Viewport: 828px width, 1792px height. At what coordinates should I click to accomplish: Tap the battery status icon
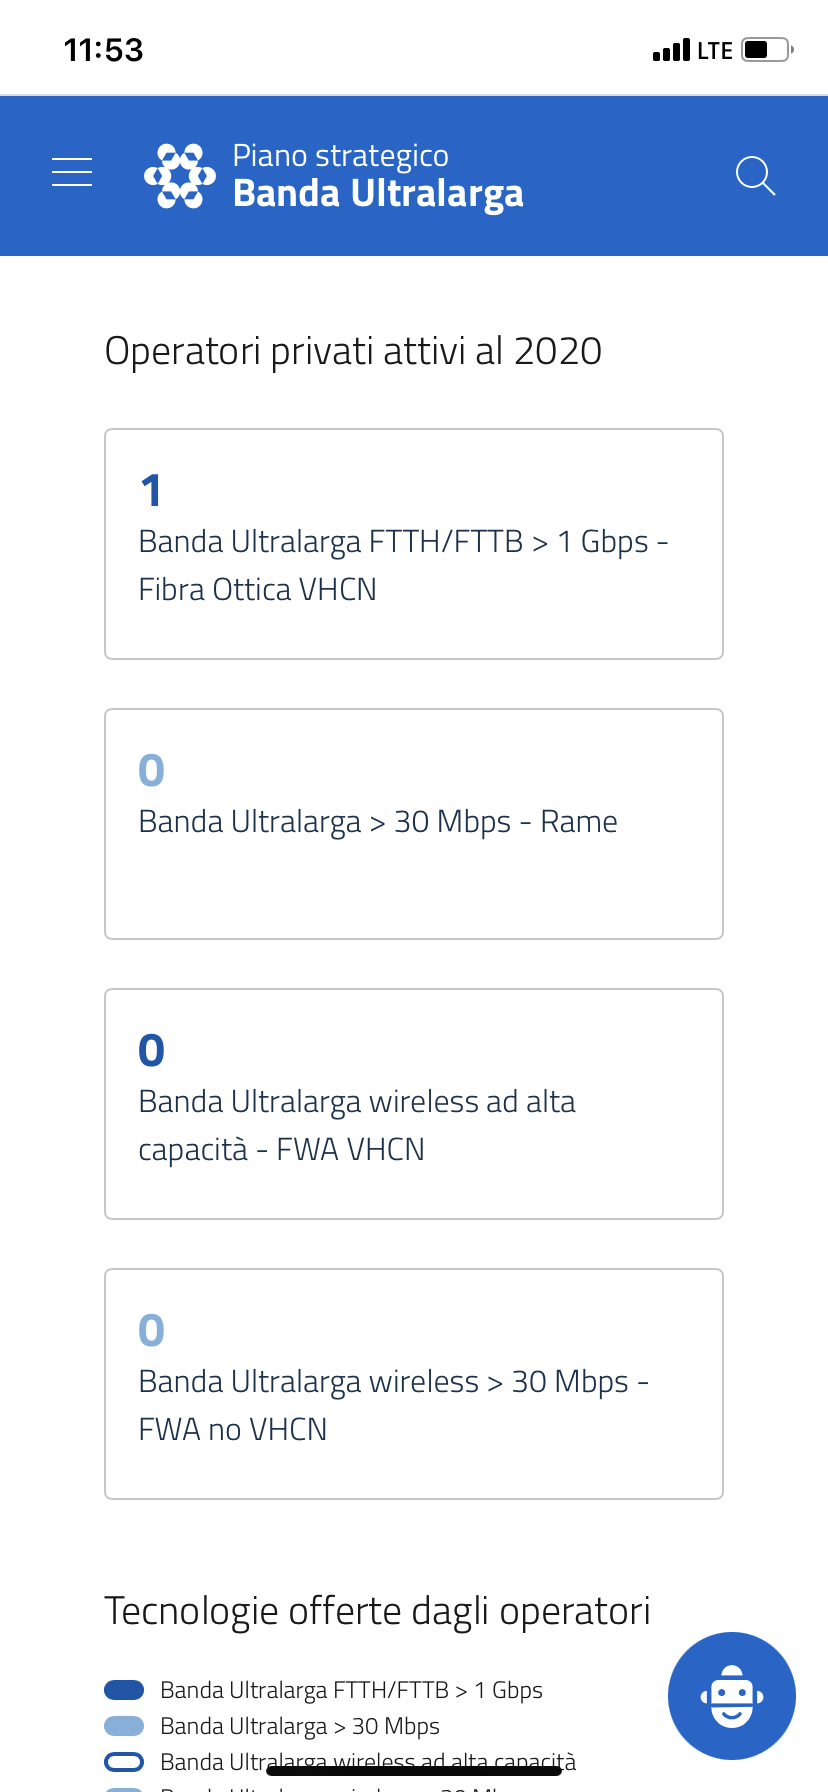point(767,50)
